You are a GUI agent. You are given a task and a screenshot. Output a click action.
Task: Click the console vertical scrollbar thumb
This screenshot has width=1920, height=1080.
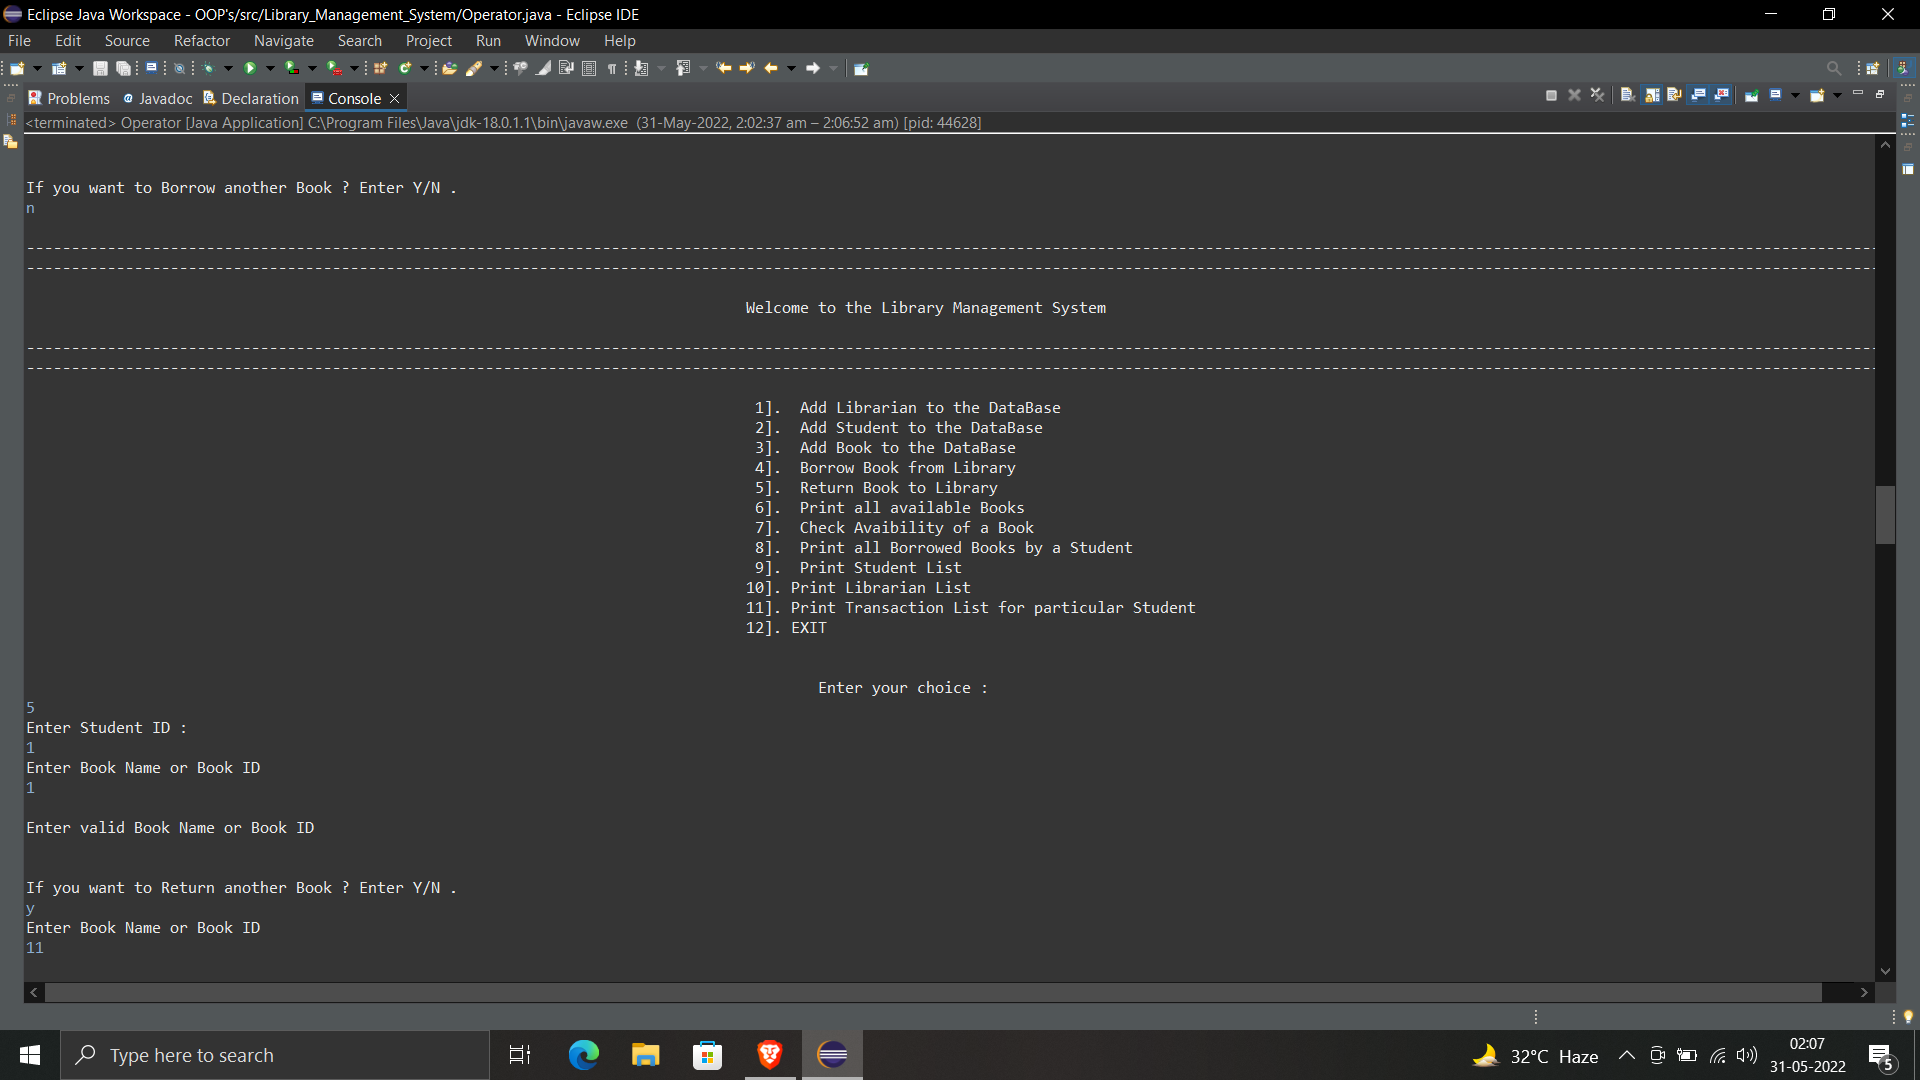1885,514
